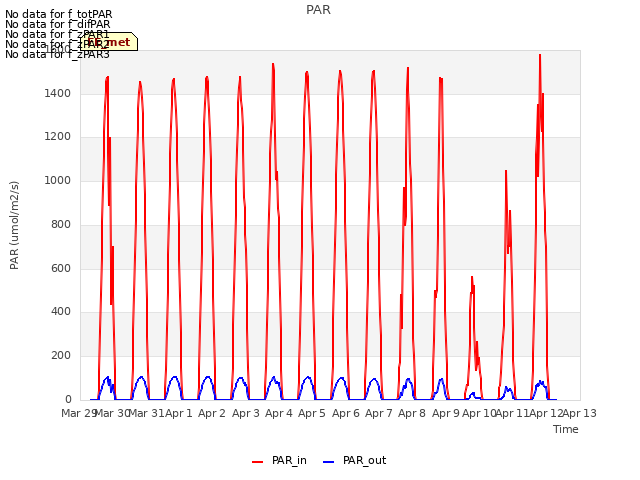Screen dimensions: 640x480
Task: Click the 200 y-axis tick label
Action: point(61,356)
